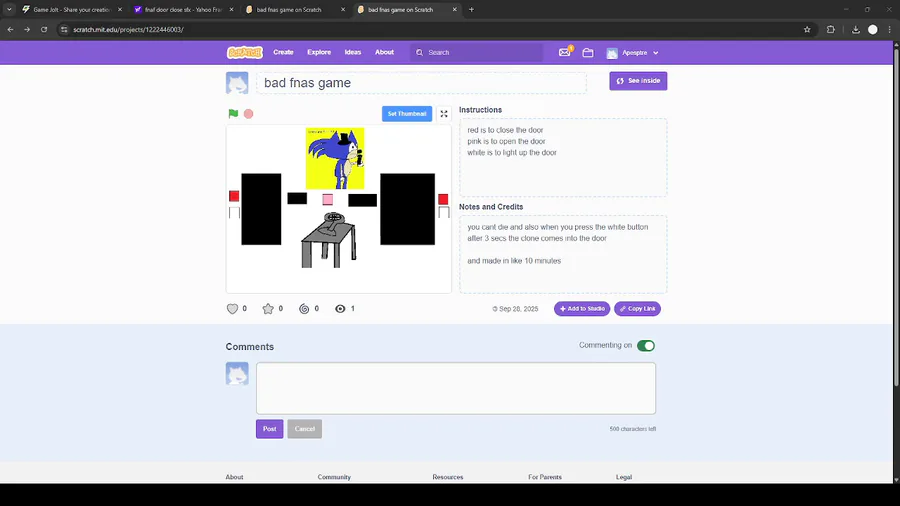Close the active bad fnas game tab
This screenshot has width=900, height=506.
[x=455, y=9]
